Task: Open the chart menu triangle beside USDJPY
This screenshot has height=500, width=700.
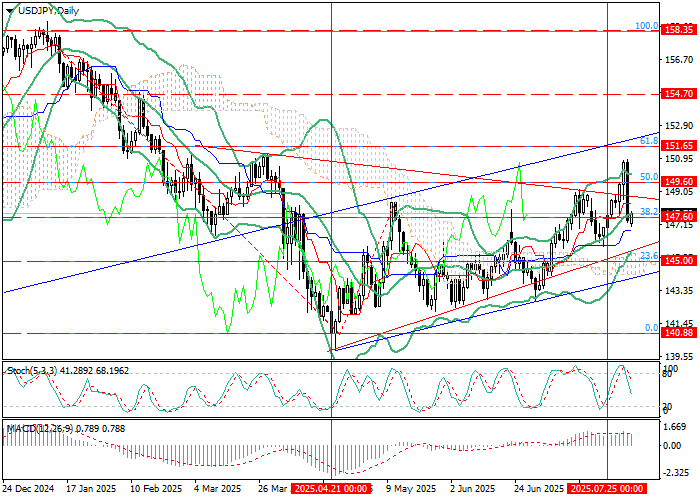Action: click(9, 11)
